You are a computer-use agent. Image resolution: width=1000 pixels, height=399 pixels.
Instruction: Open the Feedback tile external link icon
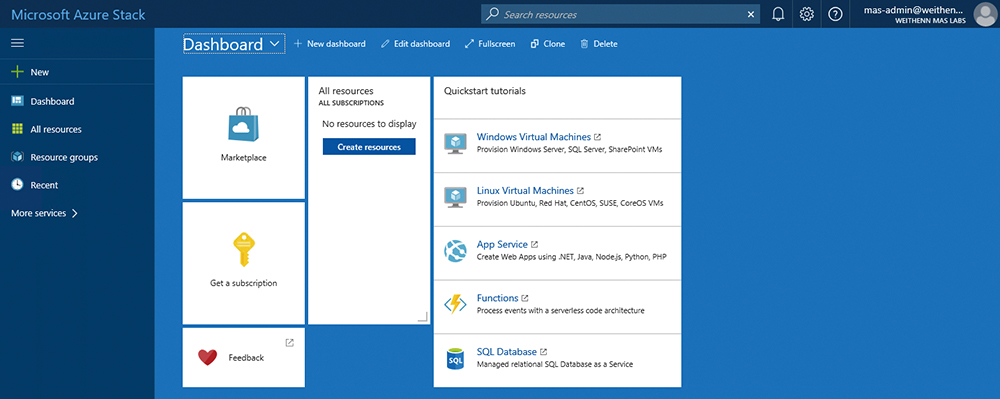[x=290, y=343]
